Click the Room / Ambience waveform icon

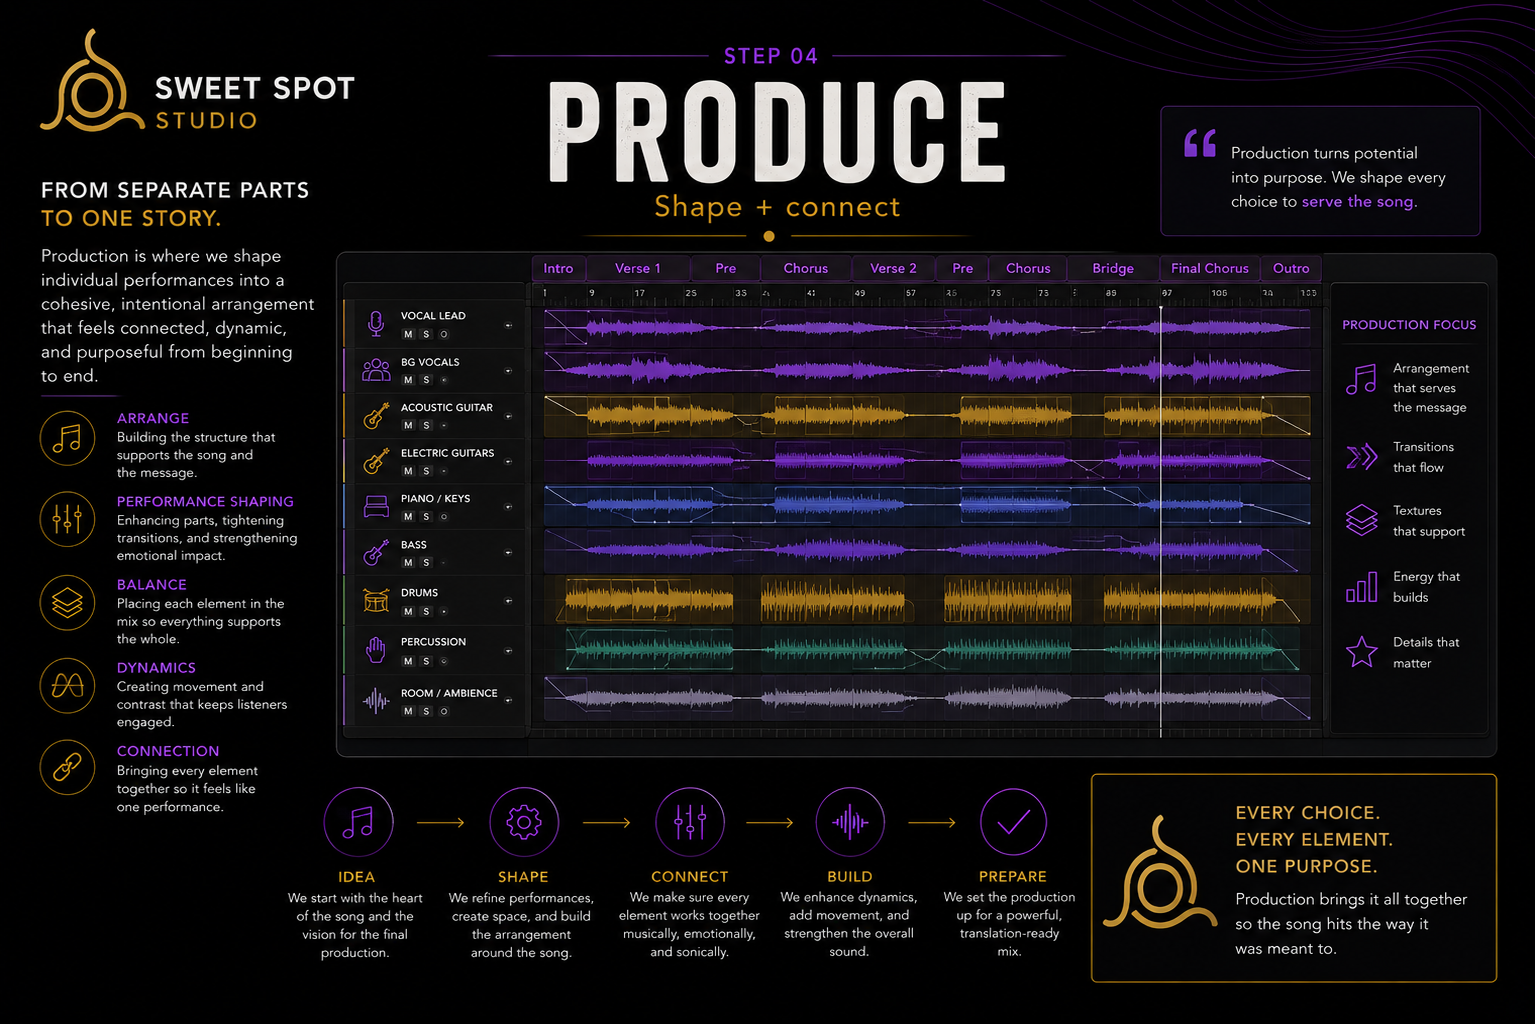click(x=376, y=701)
